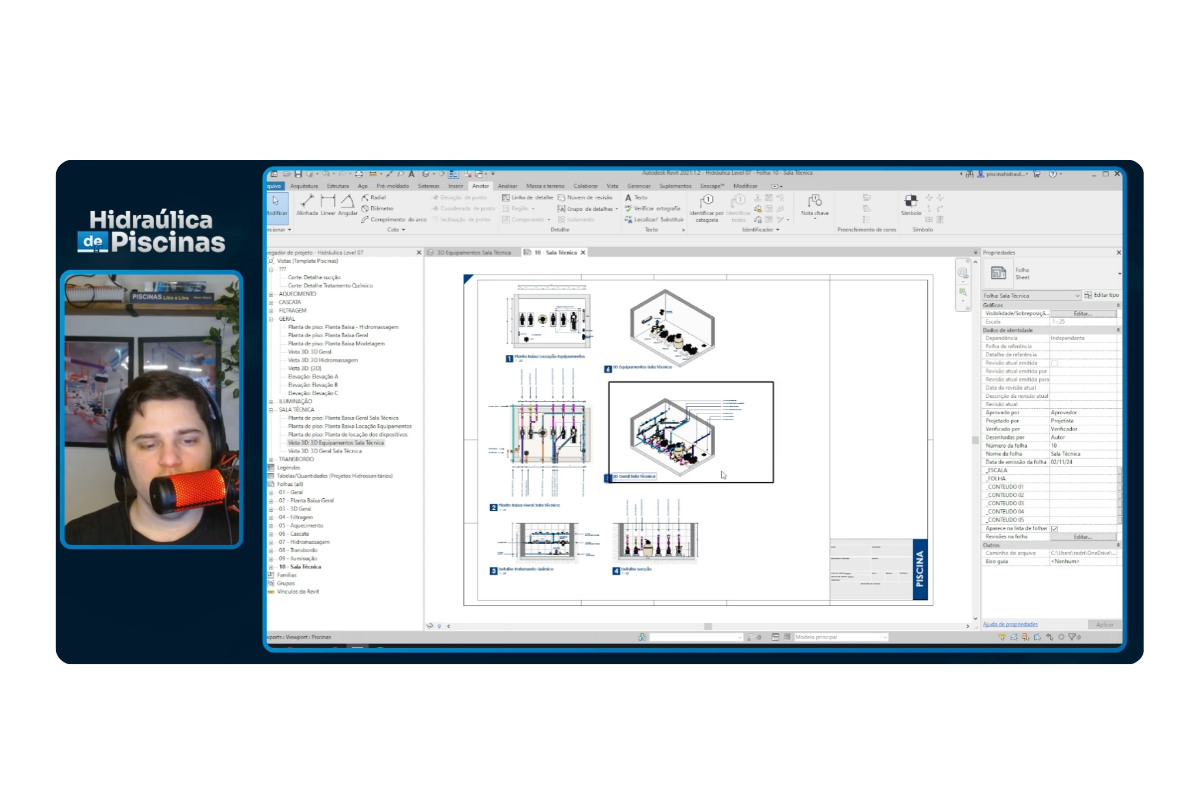
Task: Open the Ajuda de propriedades link
Action: point(1010,624)
